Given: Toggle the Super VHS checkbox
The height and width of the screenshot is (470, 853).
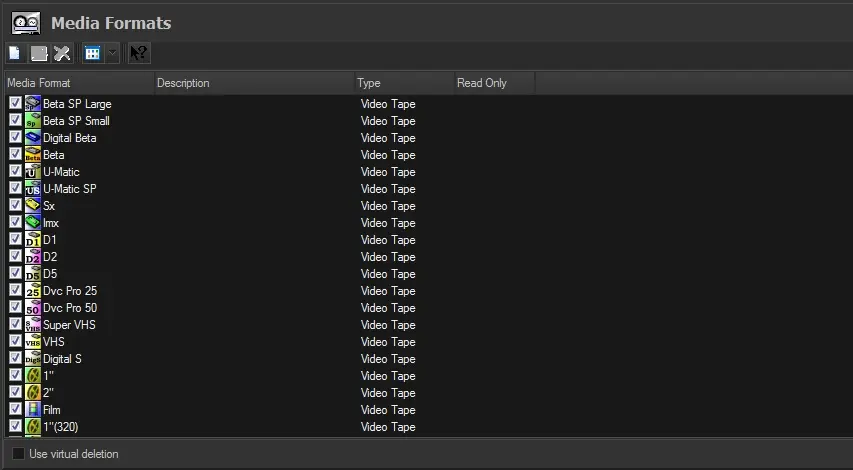Looking at the screenshot, I should point(15,324).
